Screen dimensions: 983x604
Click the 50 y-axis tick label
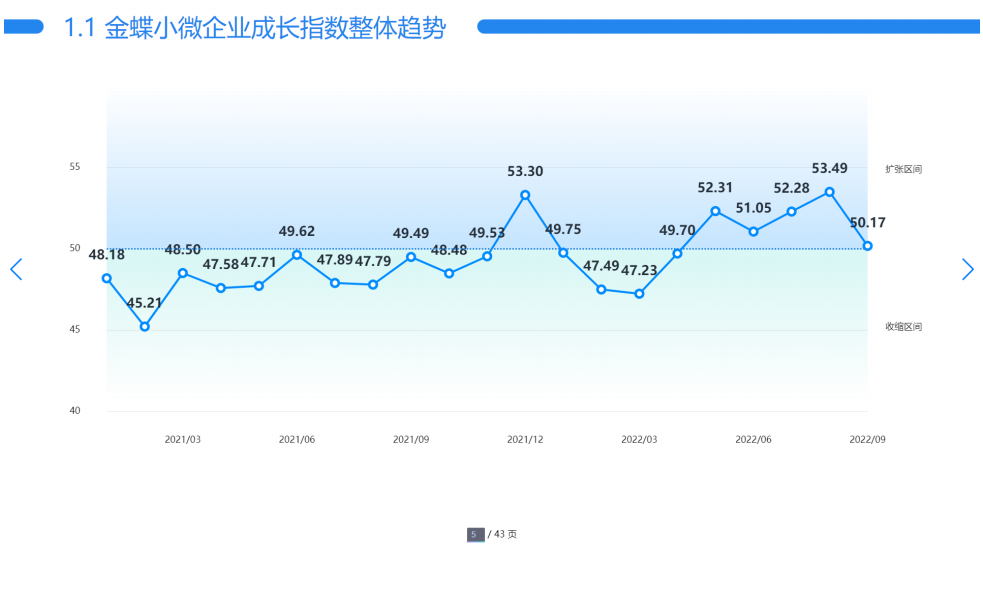pyautogui.click(x=75, y=248)
